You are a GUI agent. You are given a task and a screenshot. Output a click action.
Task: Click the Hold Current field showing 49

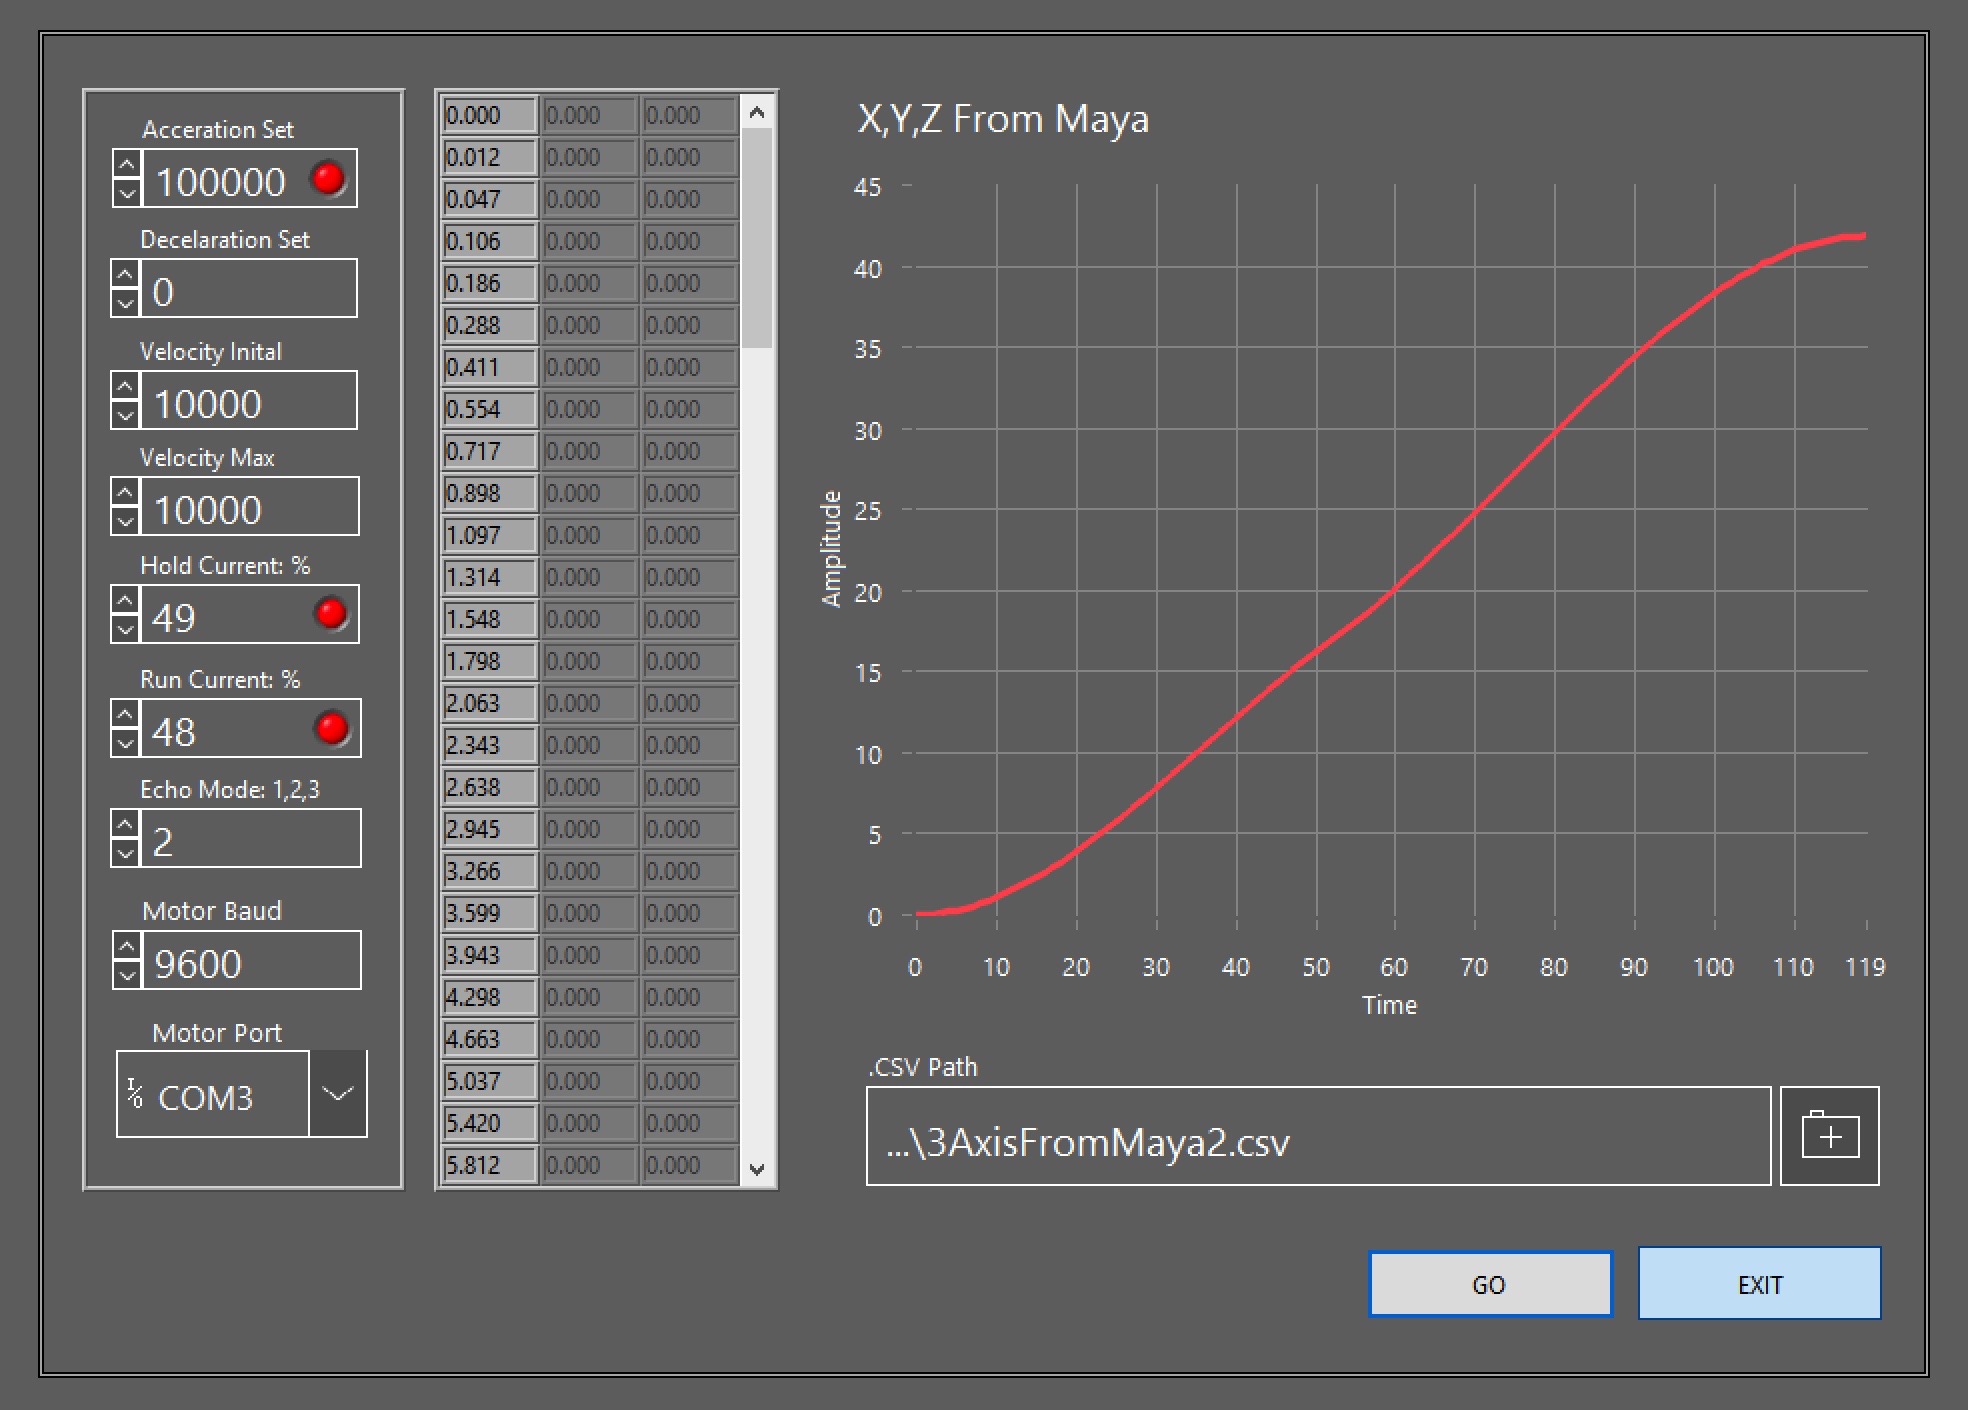(249, 614)
